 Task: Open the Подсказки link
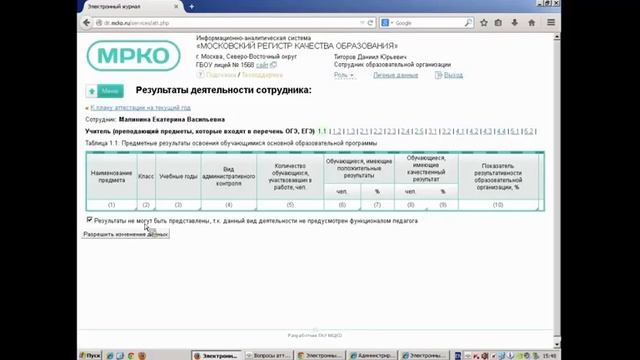pos(221,75)
